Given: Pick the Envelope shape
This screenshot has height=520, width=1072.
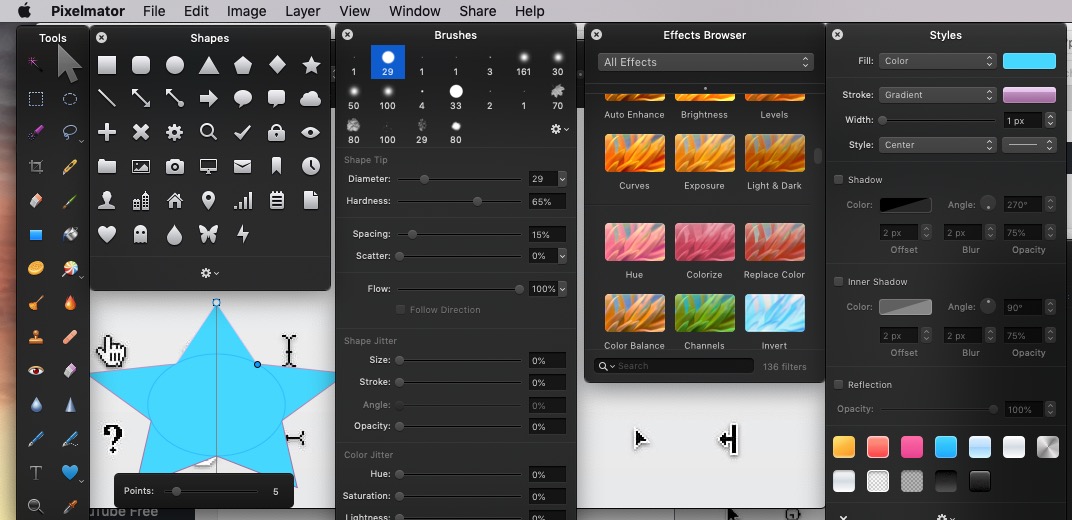Looking at the screenshot, I should [x=242, y=166].
